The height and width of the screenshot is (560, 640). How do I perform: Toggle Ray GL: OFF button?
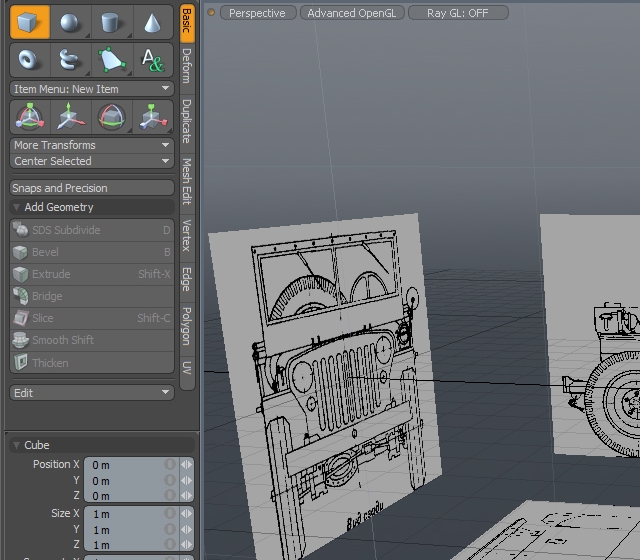[x=458, y=13]
